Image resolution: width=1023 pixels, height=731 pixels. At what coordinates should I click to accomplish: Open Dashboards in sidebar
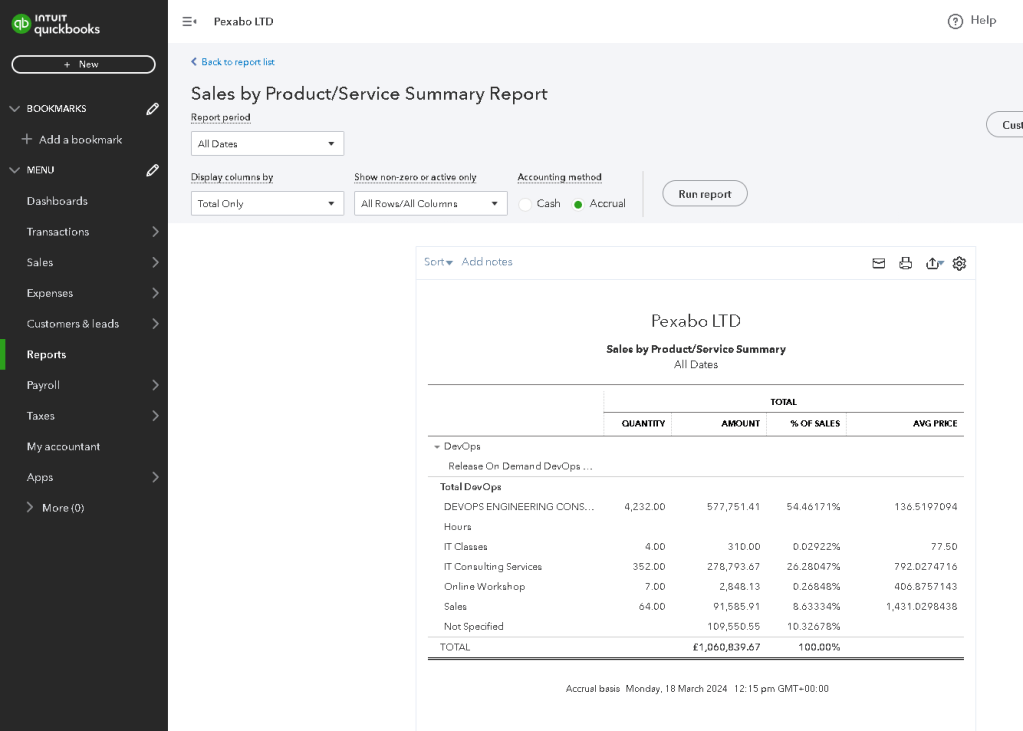(x=57, y=201)
